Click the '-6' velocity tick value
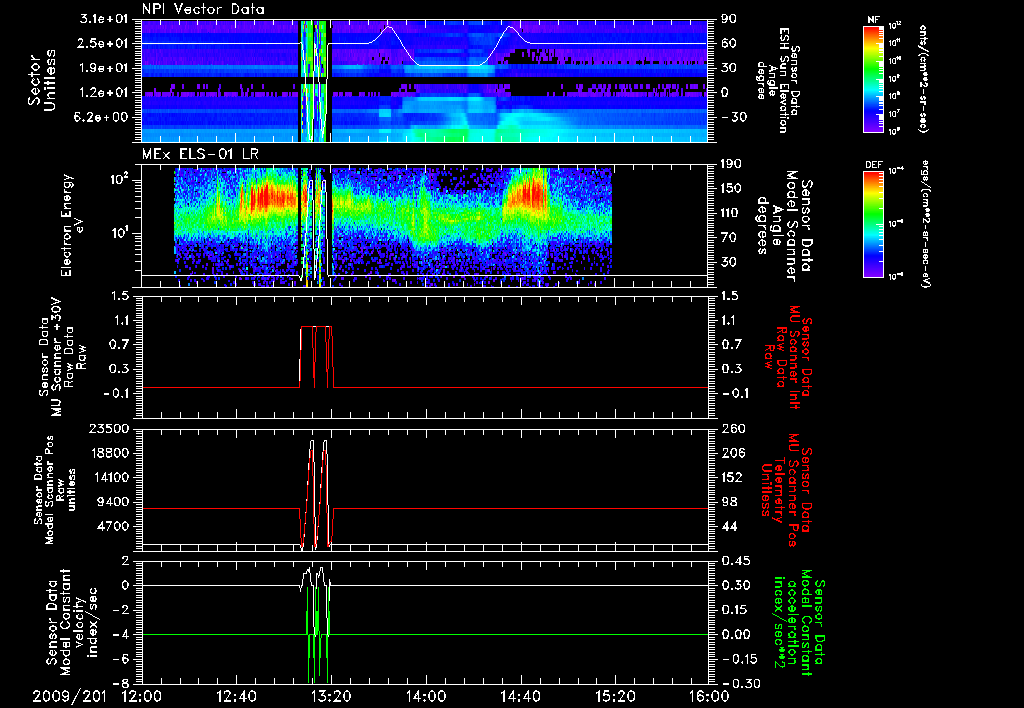Image resolution: width=1024 pixels, height=708 pixels. (121, 659)
